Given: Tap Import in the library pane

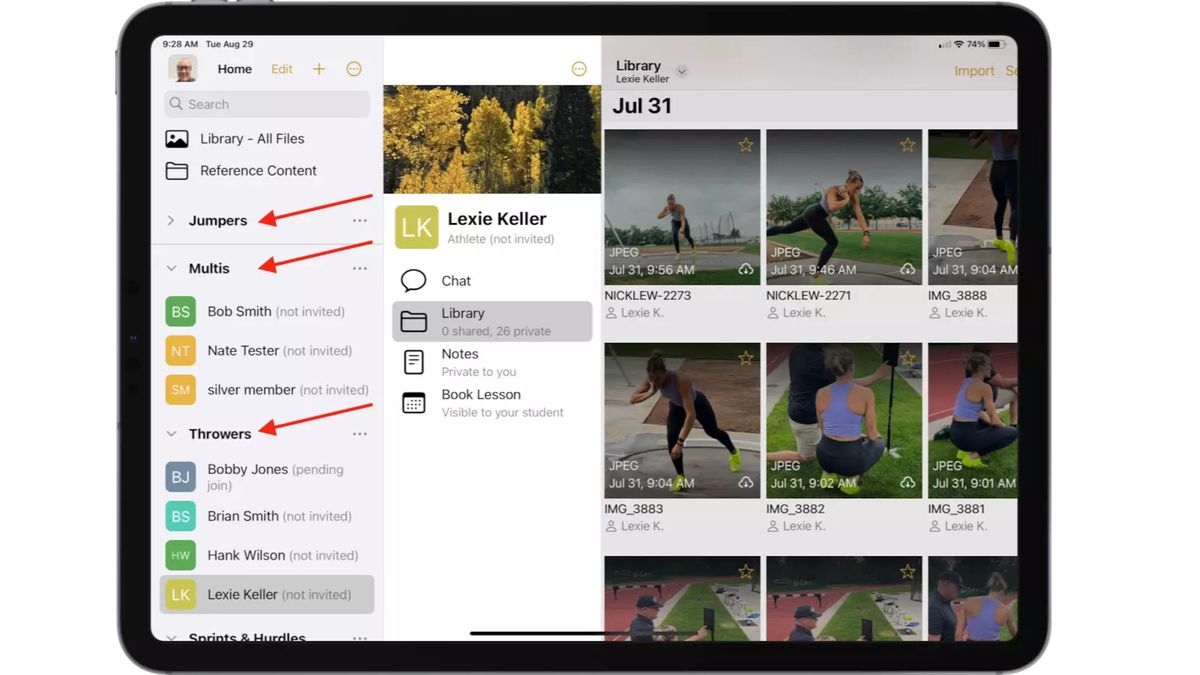Looking at the screenshot, I should (973, 70).
